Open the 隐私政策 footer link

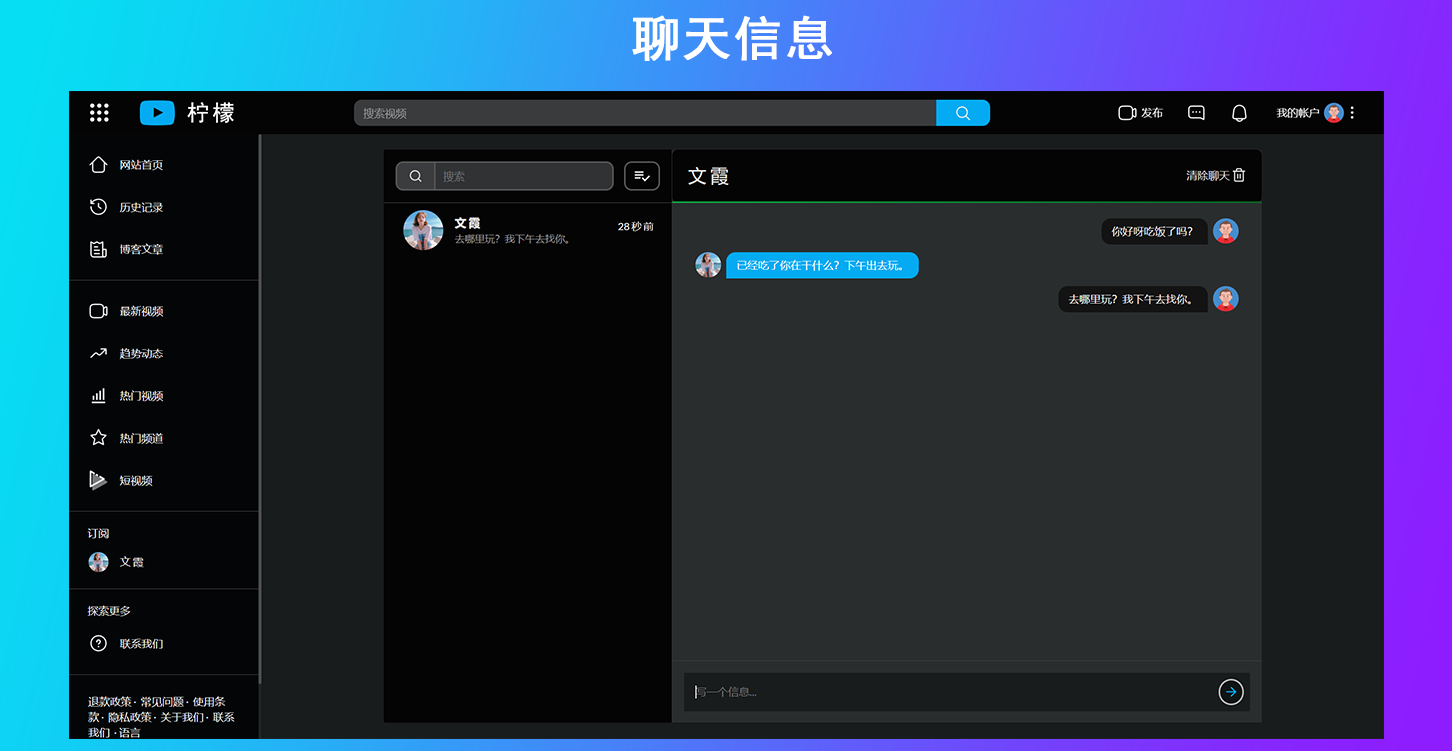[x=130, y=717]
